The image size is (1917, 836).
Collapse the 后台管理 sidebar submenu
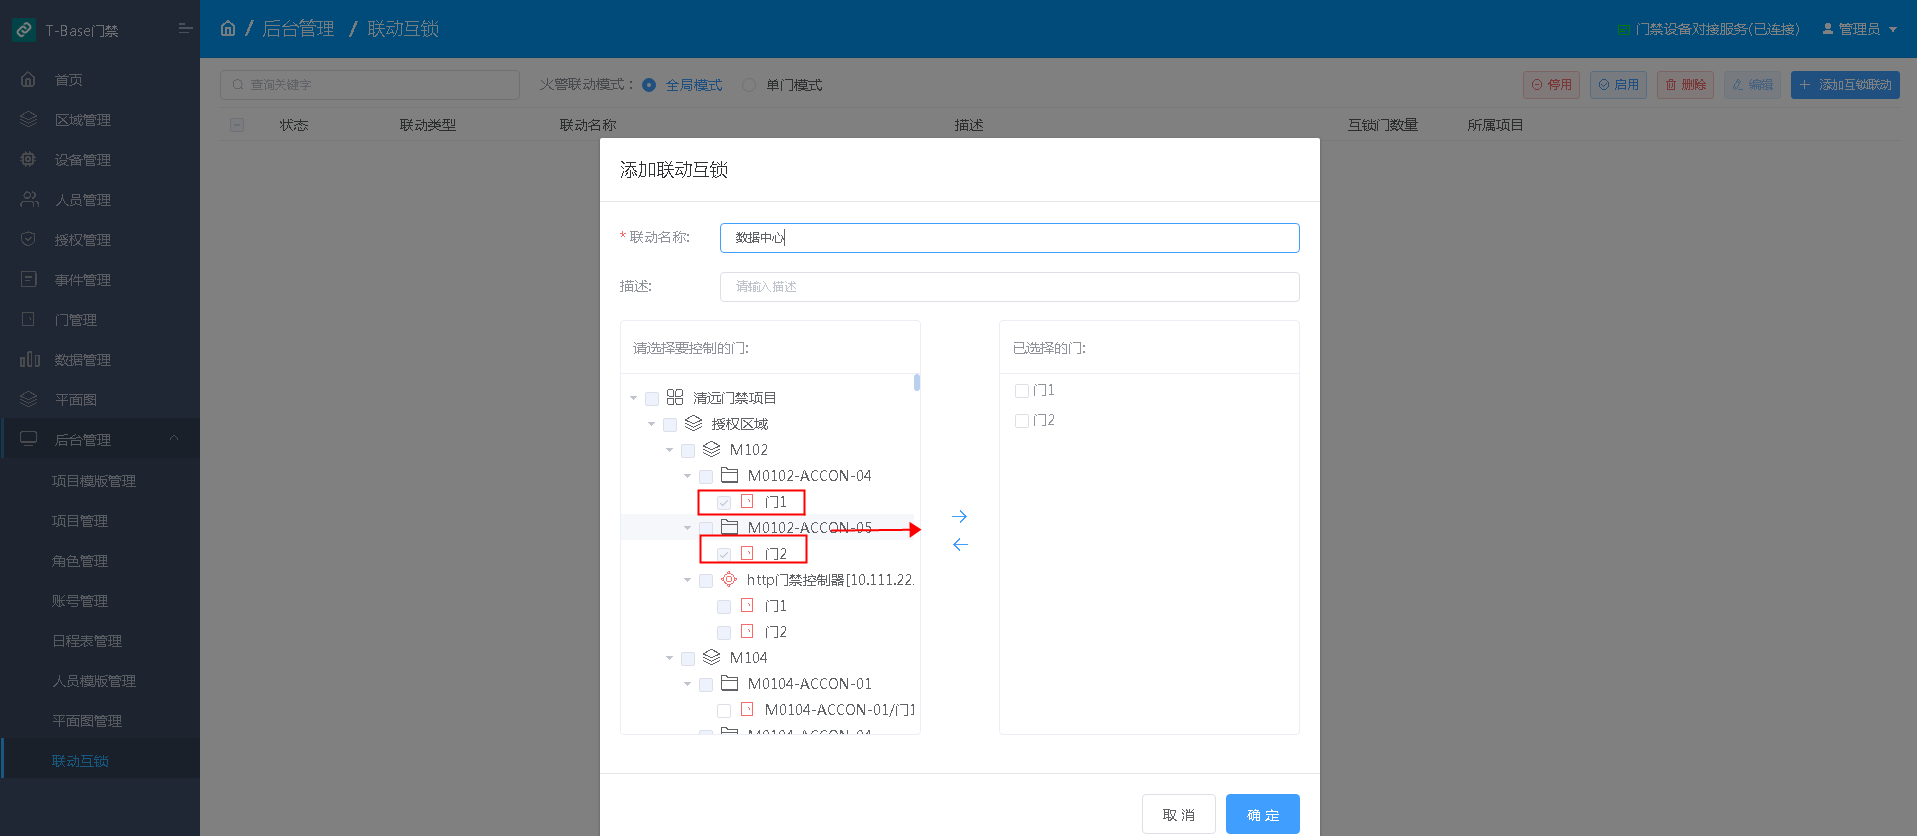coord(174,438)
